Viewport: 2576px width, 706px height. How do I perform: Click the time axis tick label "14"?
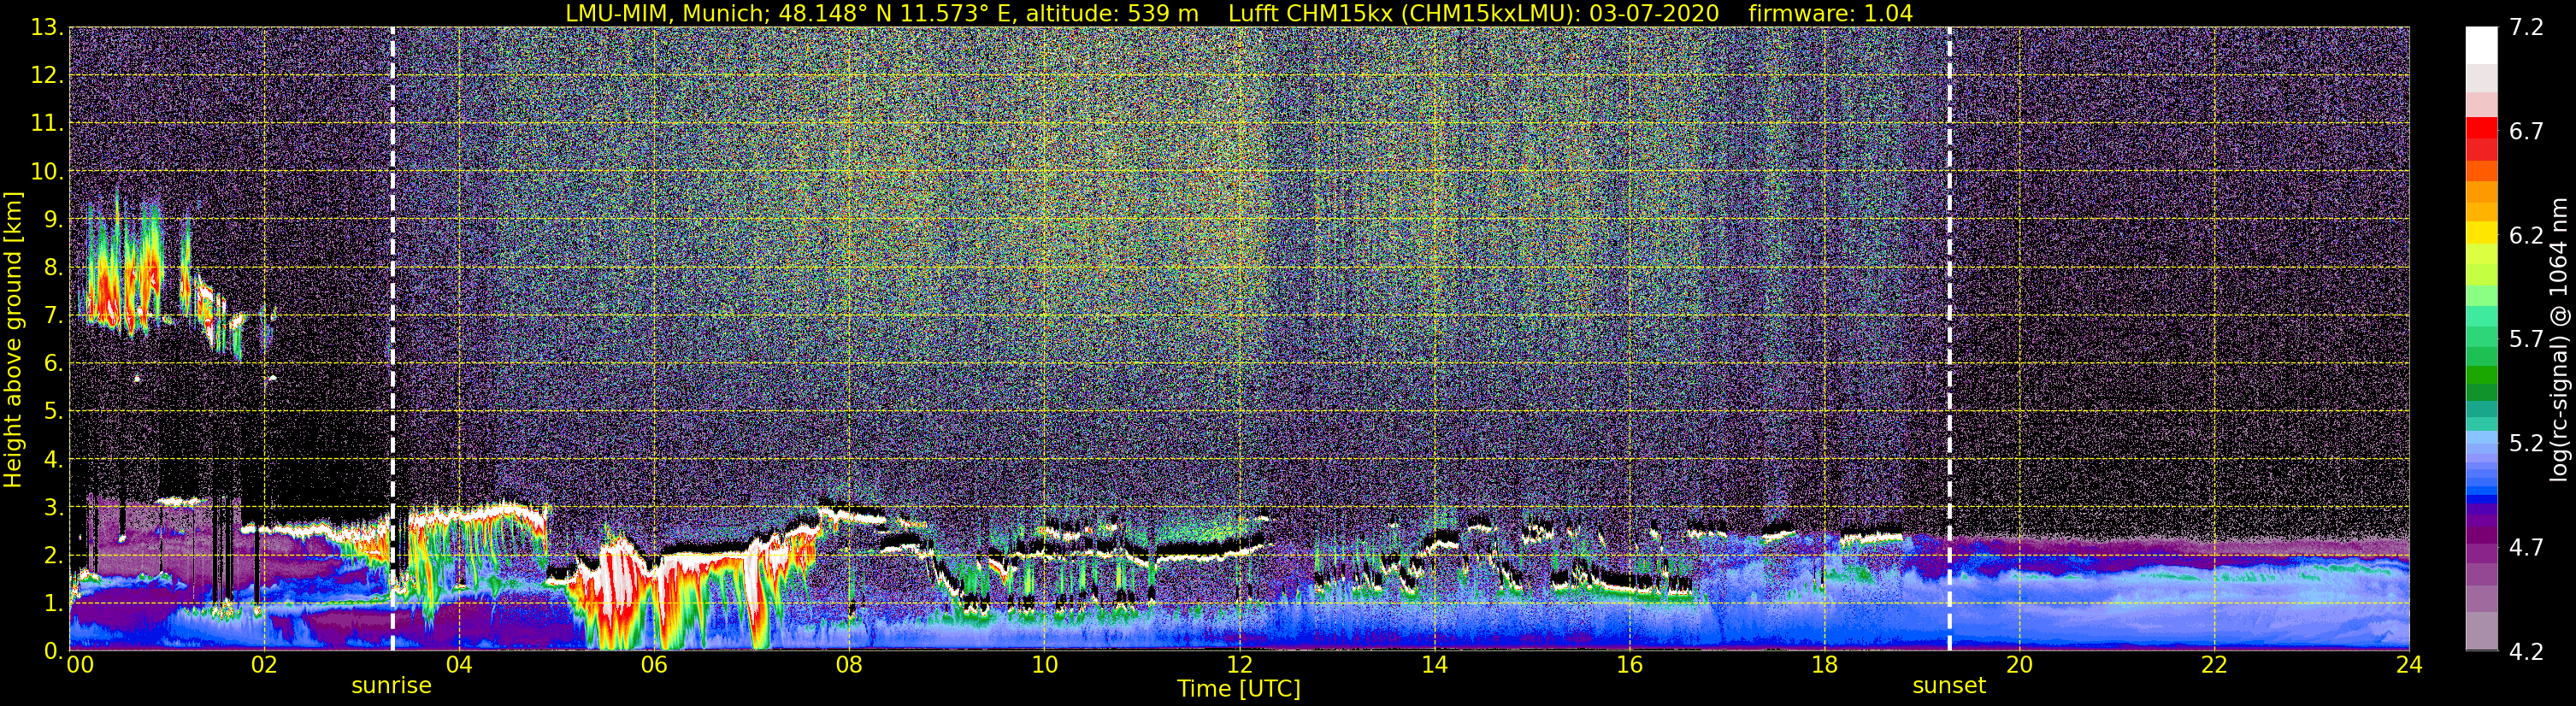point(1434,666)
